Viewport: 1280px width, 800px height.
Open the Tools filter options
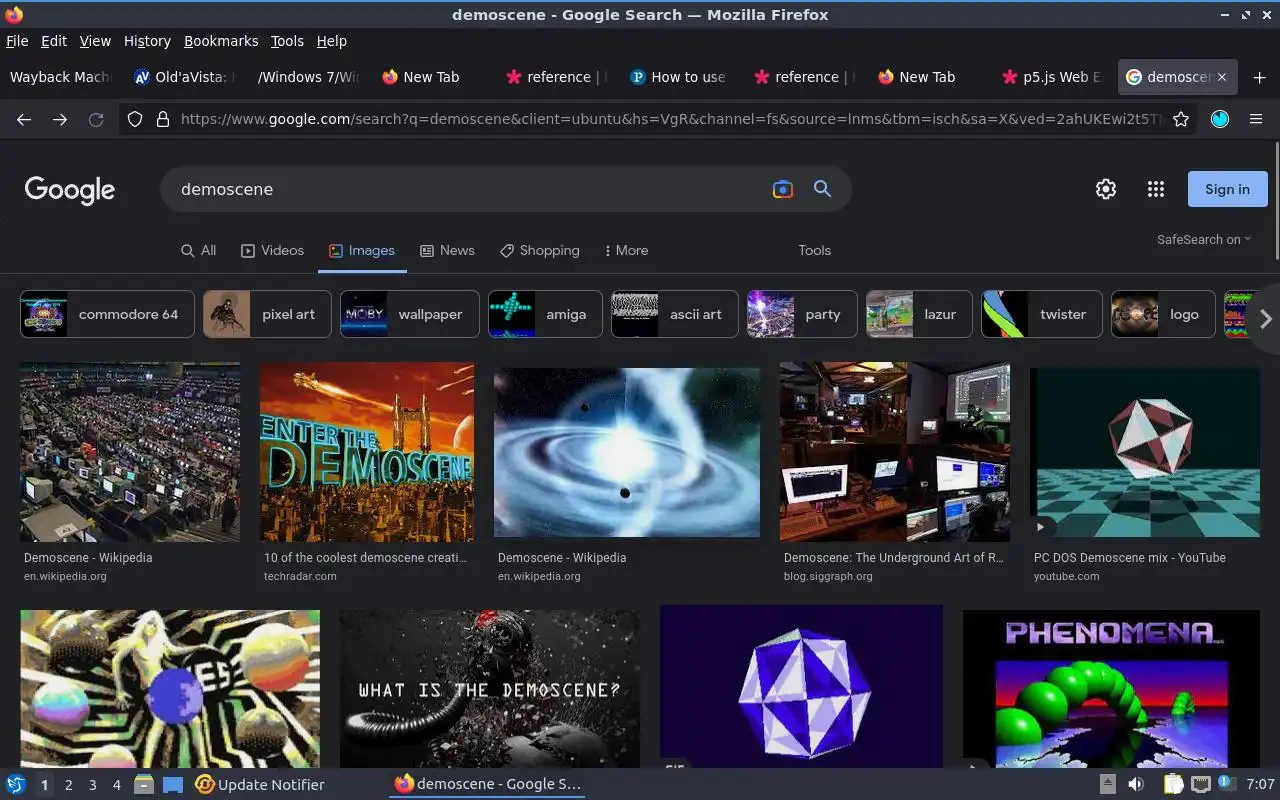[x=814, y=250]
